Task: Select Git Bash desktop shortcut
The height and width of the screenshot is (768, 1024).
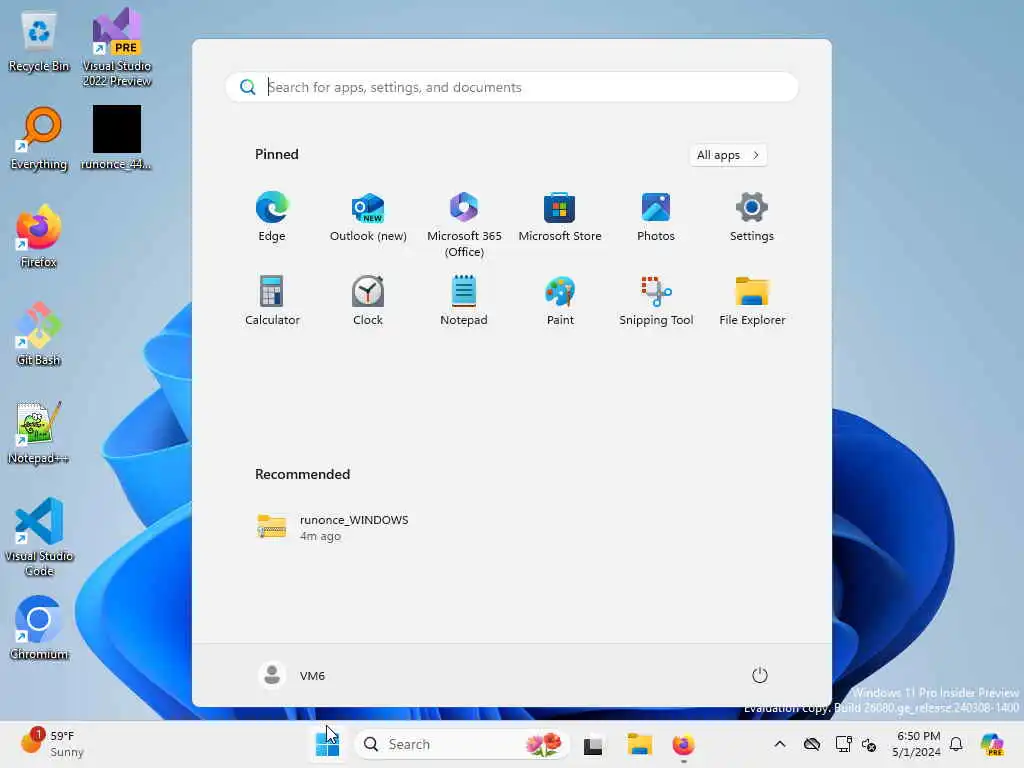Action: click(x=39, y=334)
